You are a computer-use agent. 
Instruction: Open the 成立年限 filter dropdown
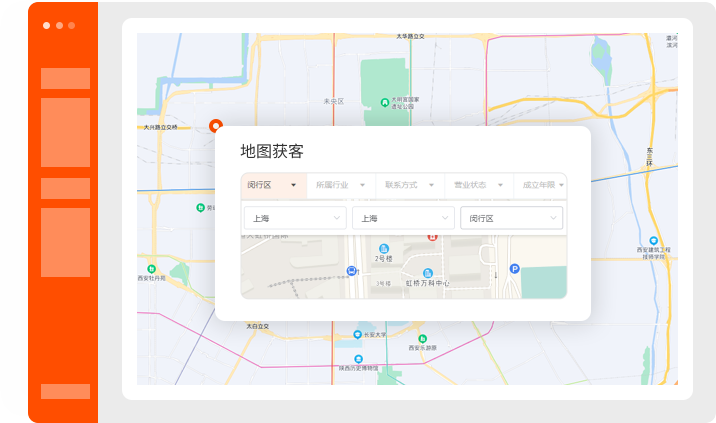pyautogui.click(x=543, y=185)
